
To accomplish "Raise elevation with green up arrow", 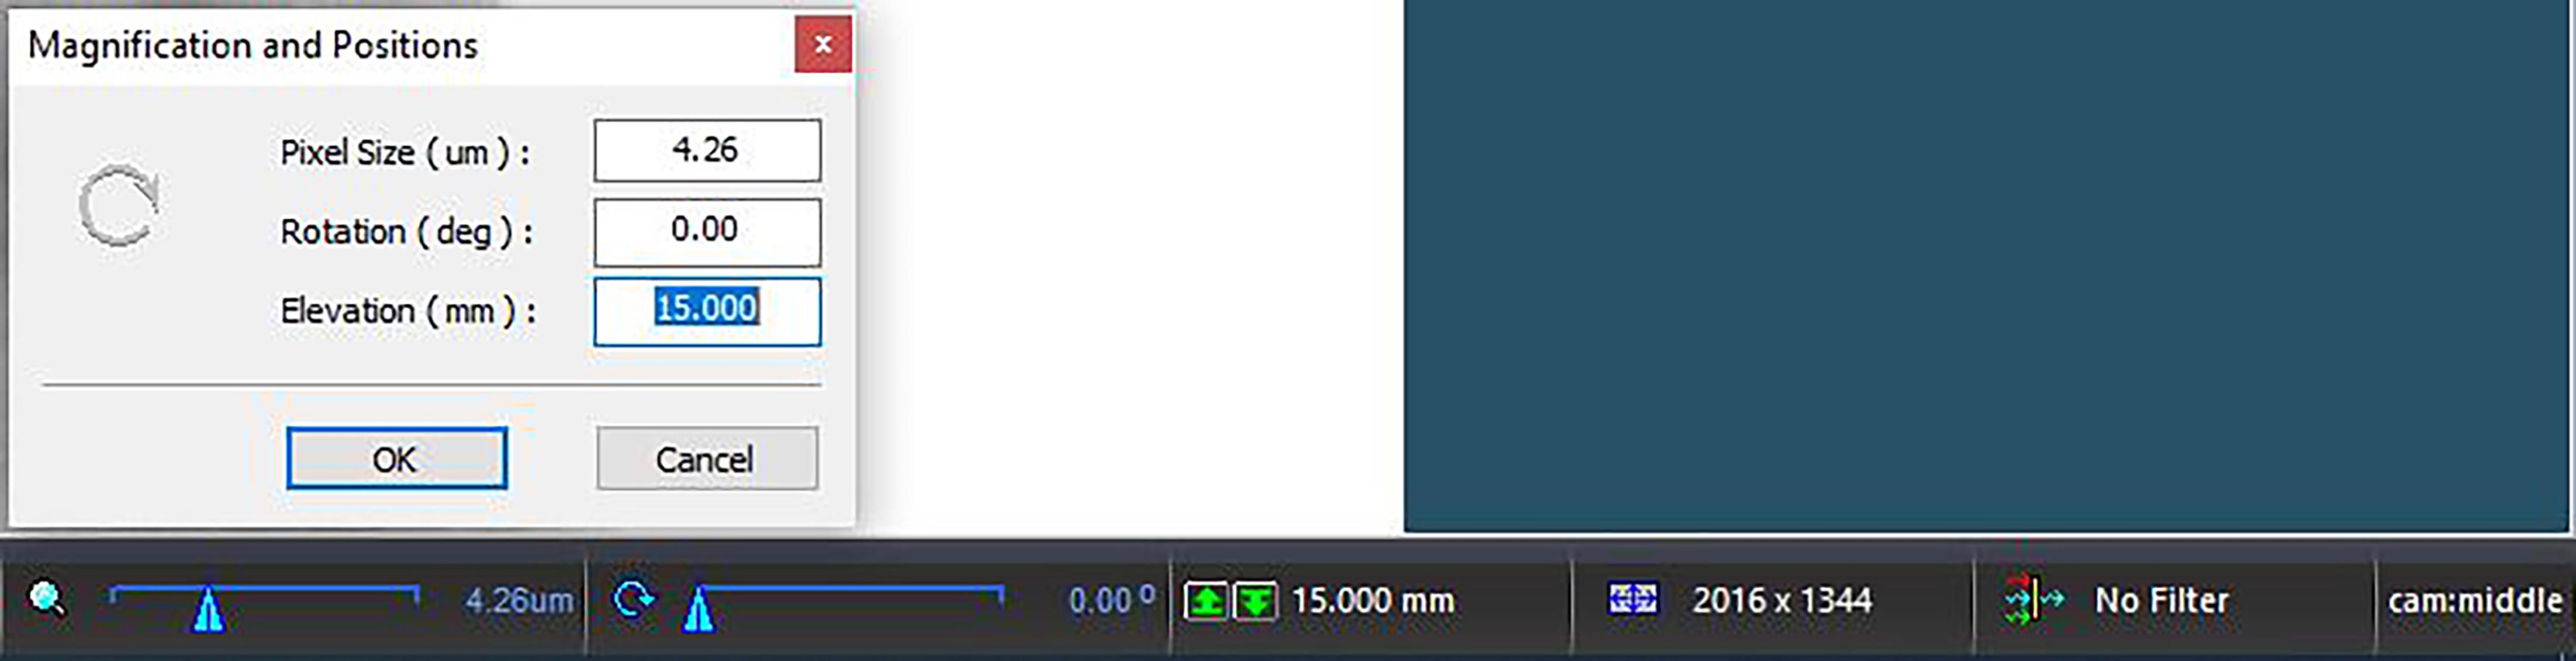I will (1206, 601).
